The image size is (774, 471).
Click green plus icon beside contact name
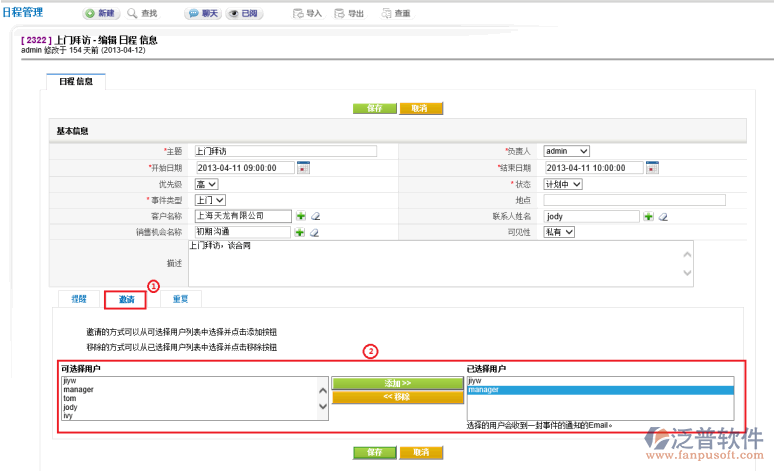649,216
